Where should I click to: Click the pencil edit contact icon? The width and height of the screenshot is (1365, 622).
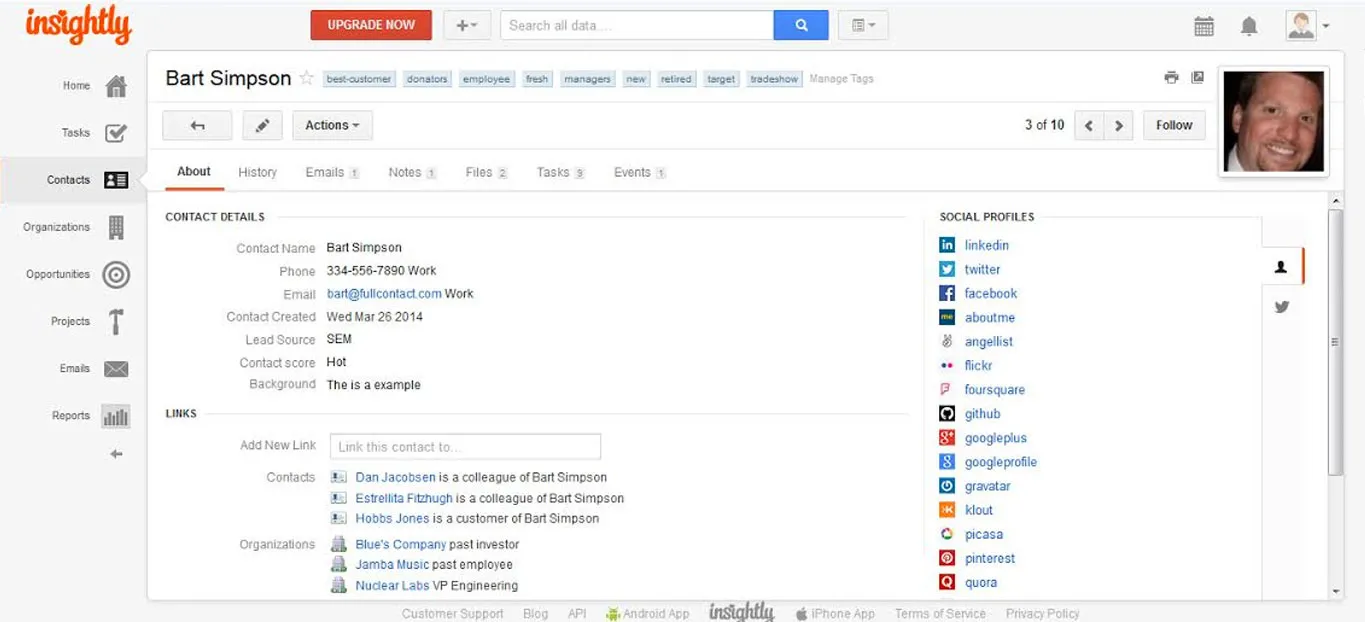tap(262, 125)
